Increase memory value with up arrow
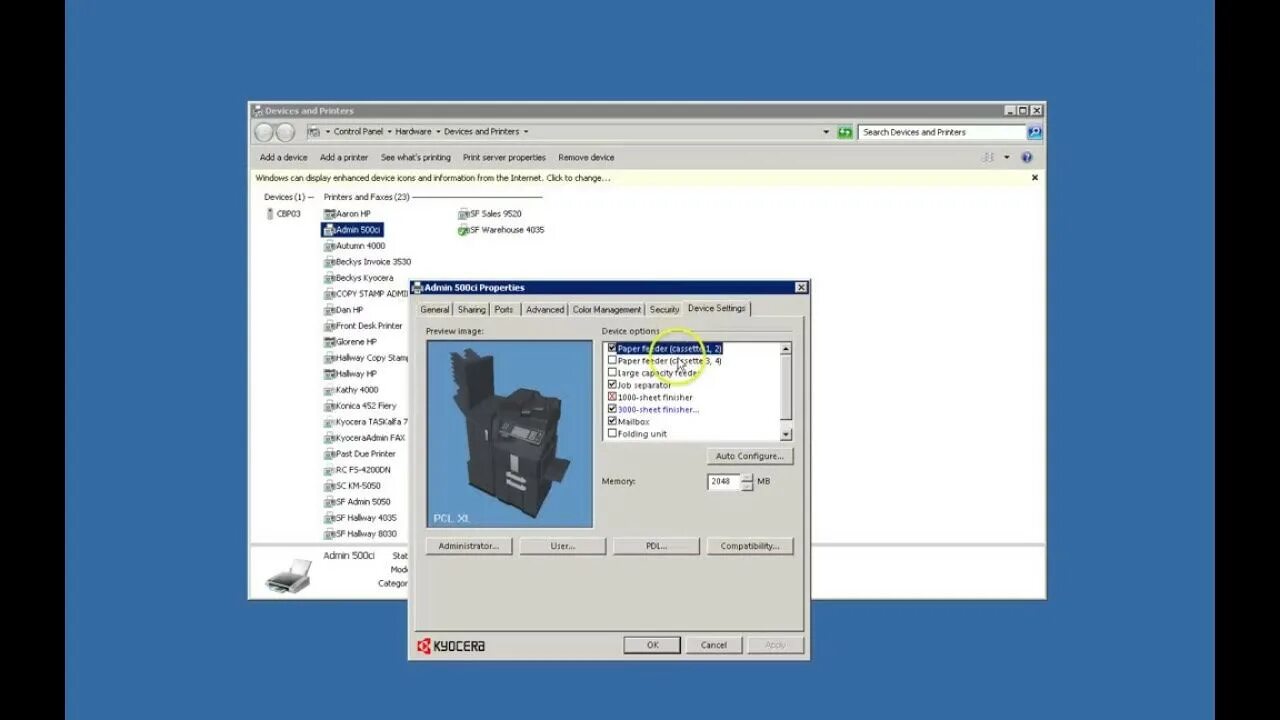 click(x=746, y=477)
